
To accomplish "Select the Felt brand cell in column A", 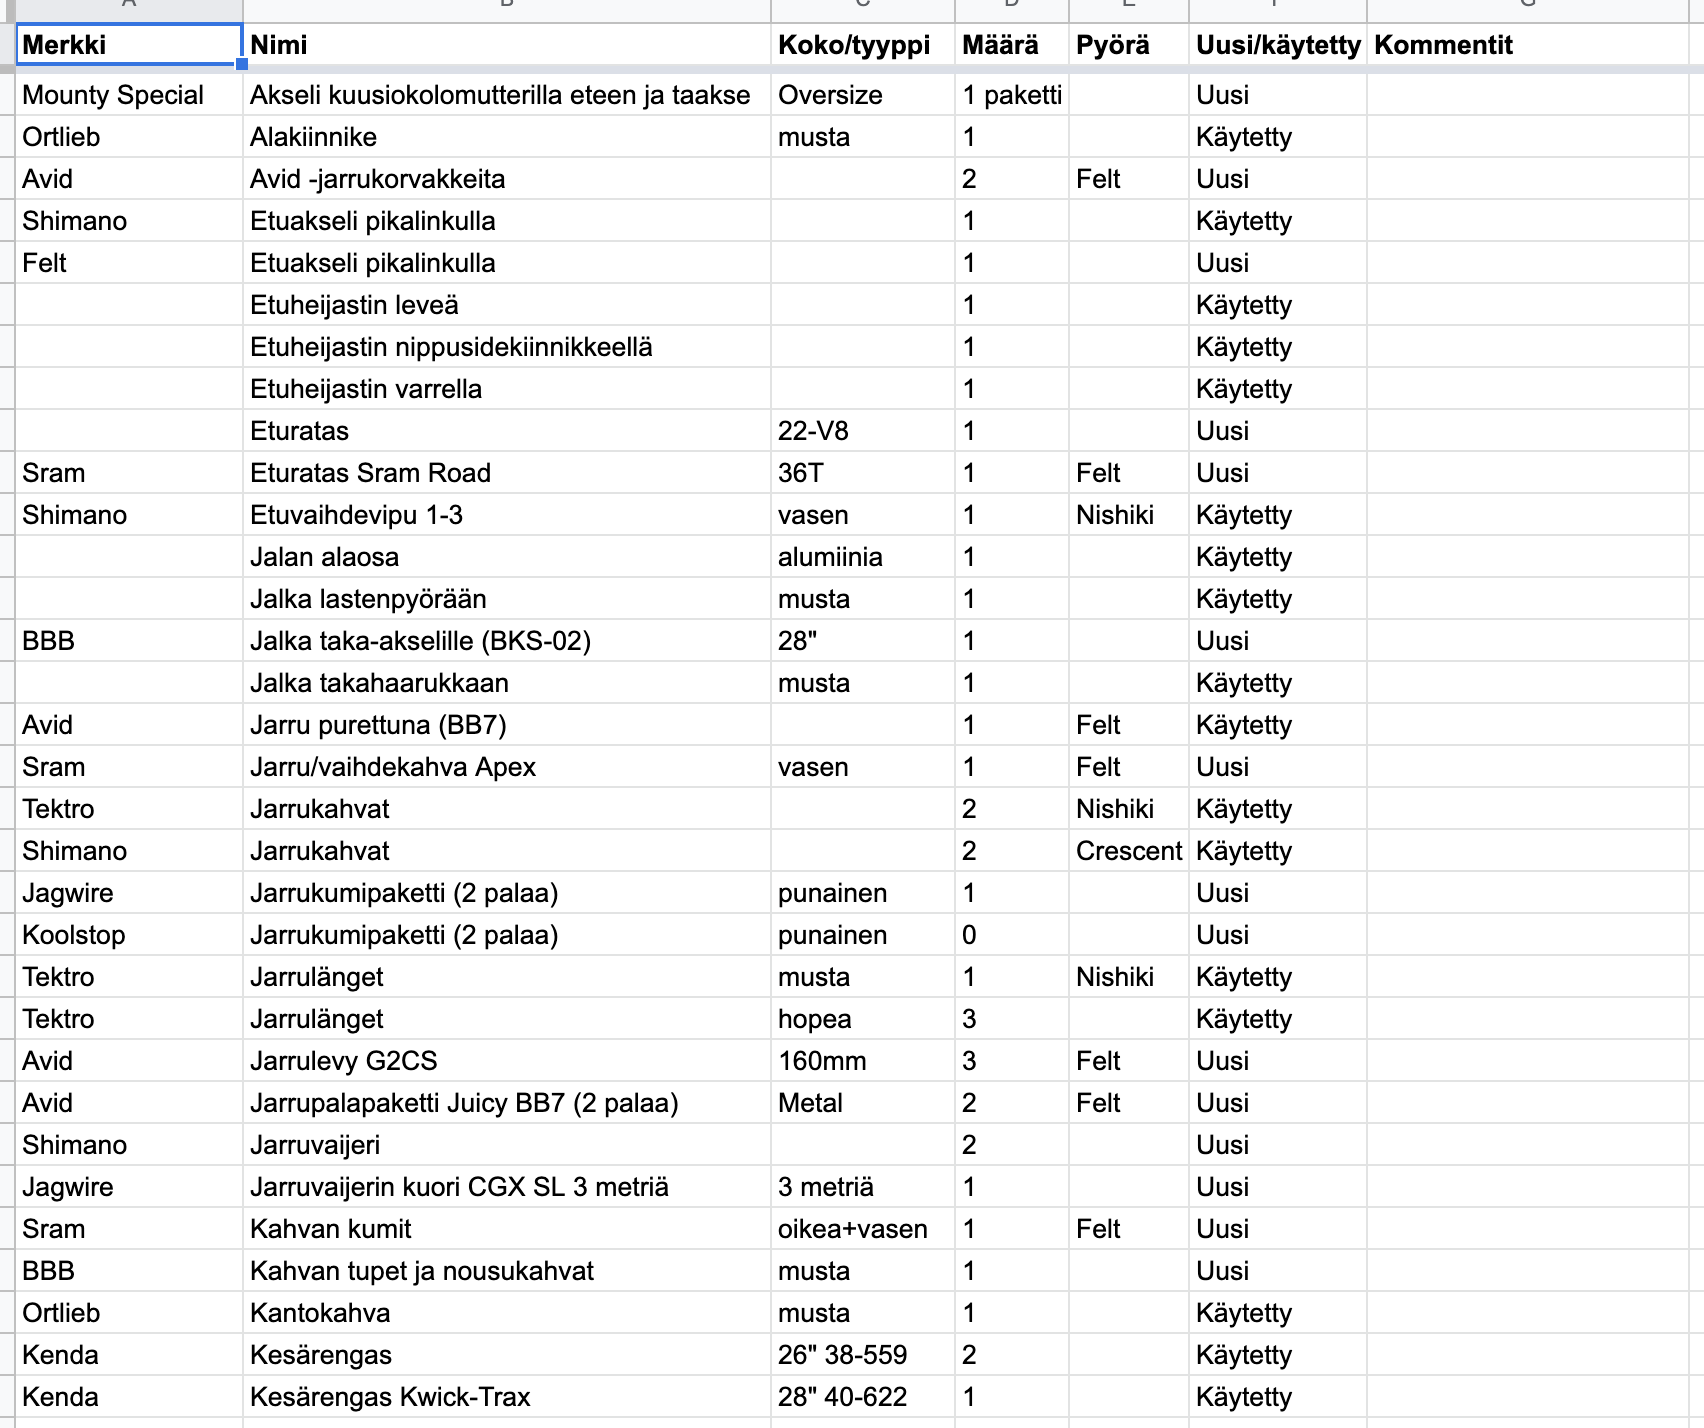I will pos(129,263).
